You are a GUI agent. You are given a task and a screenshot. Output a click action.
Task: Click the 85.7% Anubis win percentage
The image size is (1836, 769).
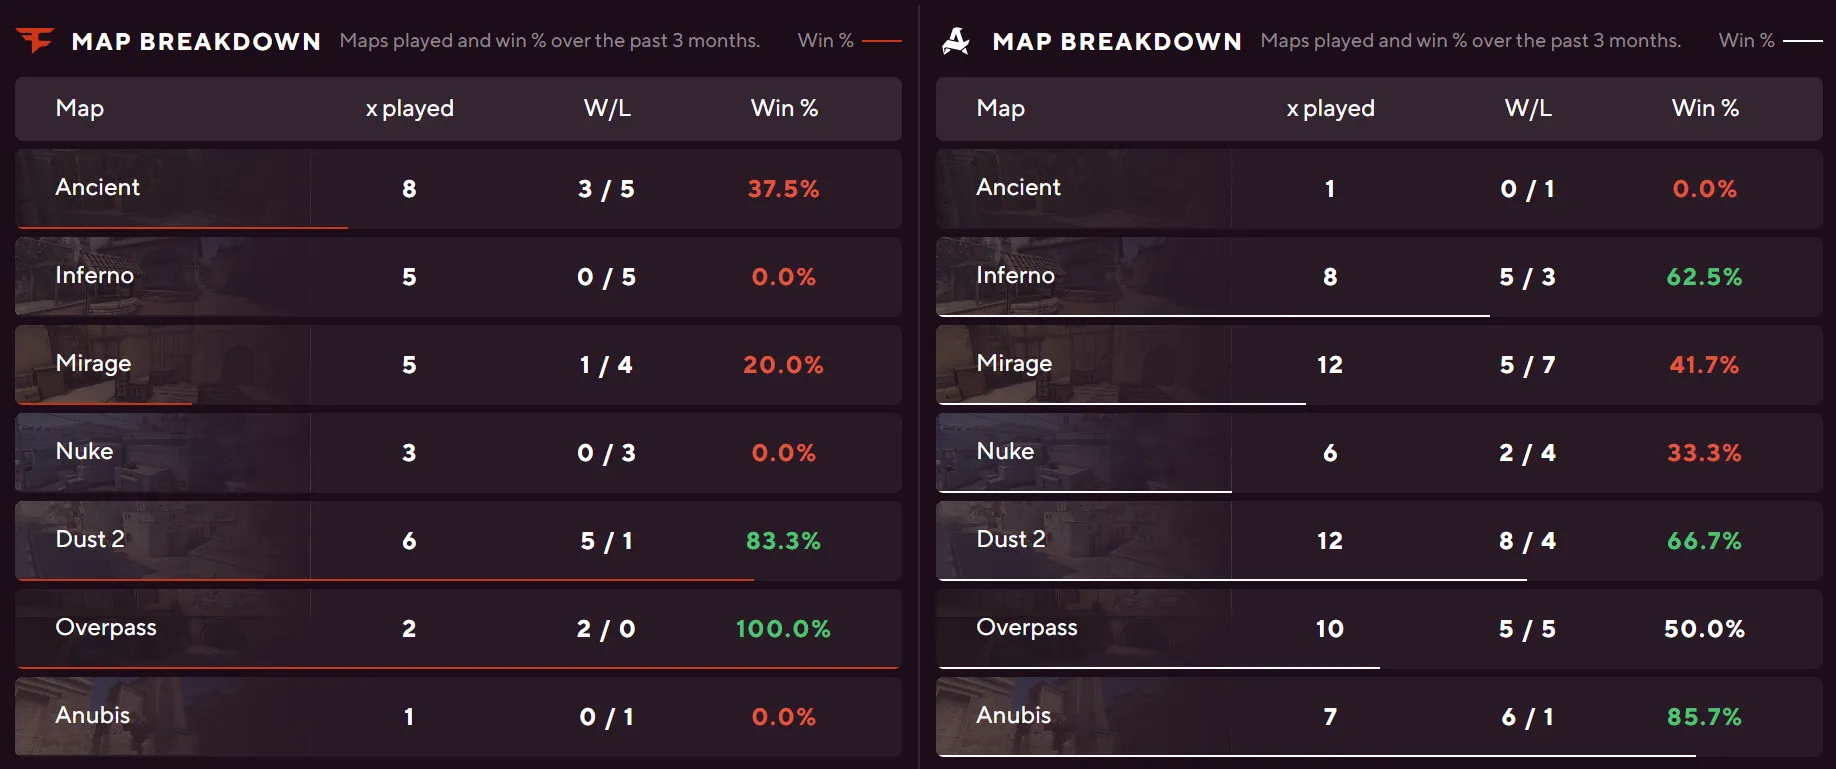pyautogui.click(x=1704, y=717)
